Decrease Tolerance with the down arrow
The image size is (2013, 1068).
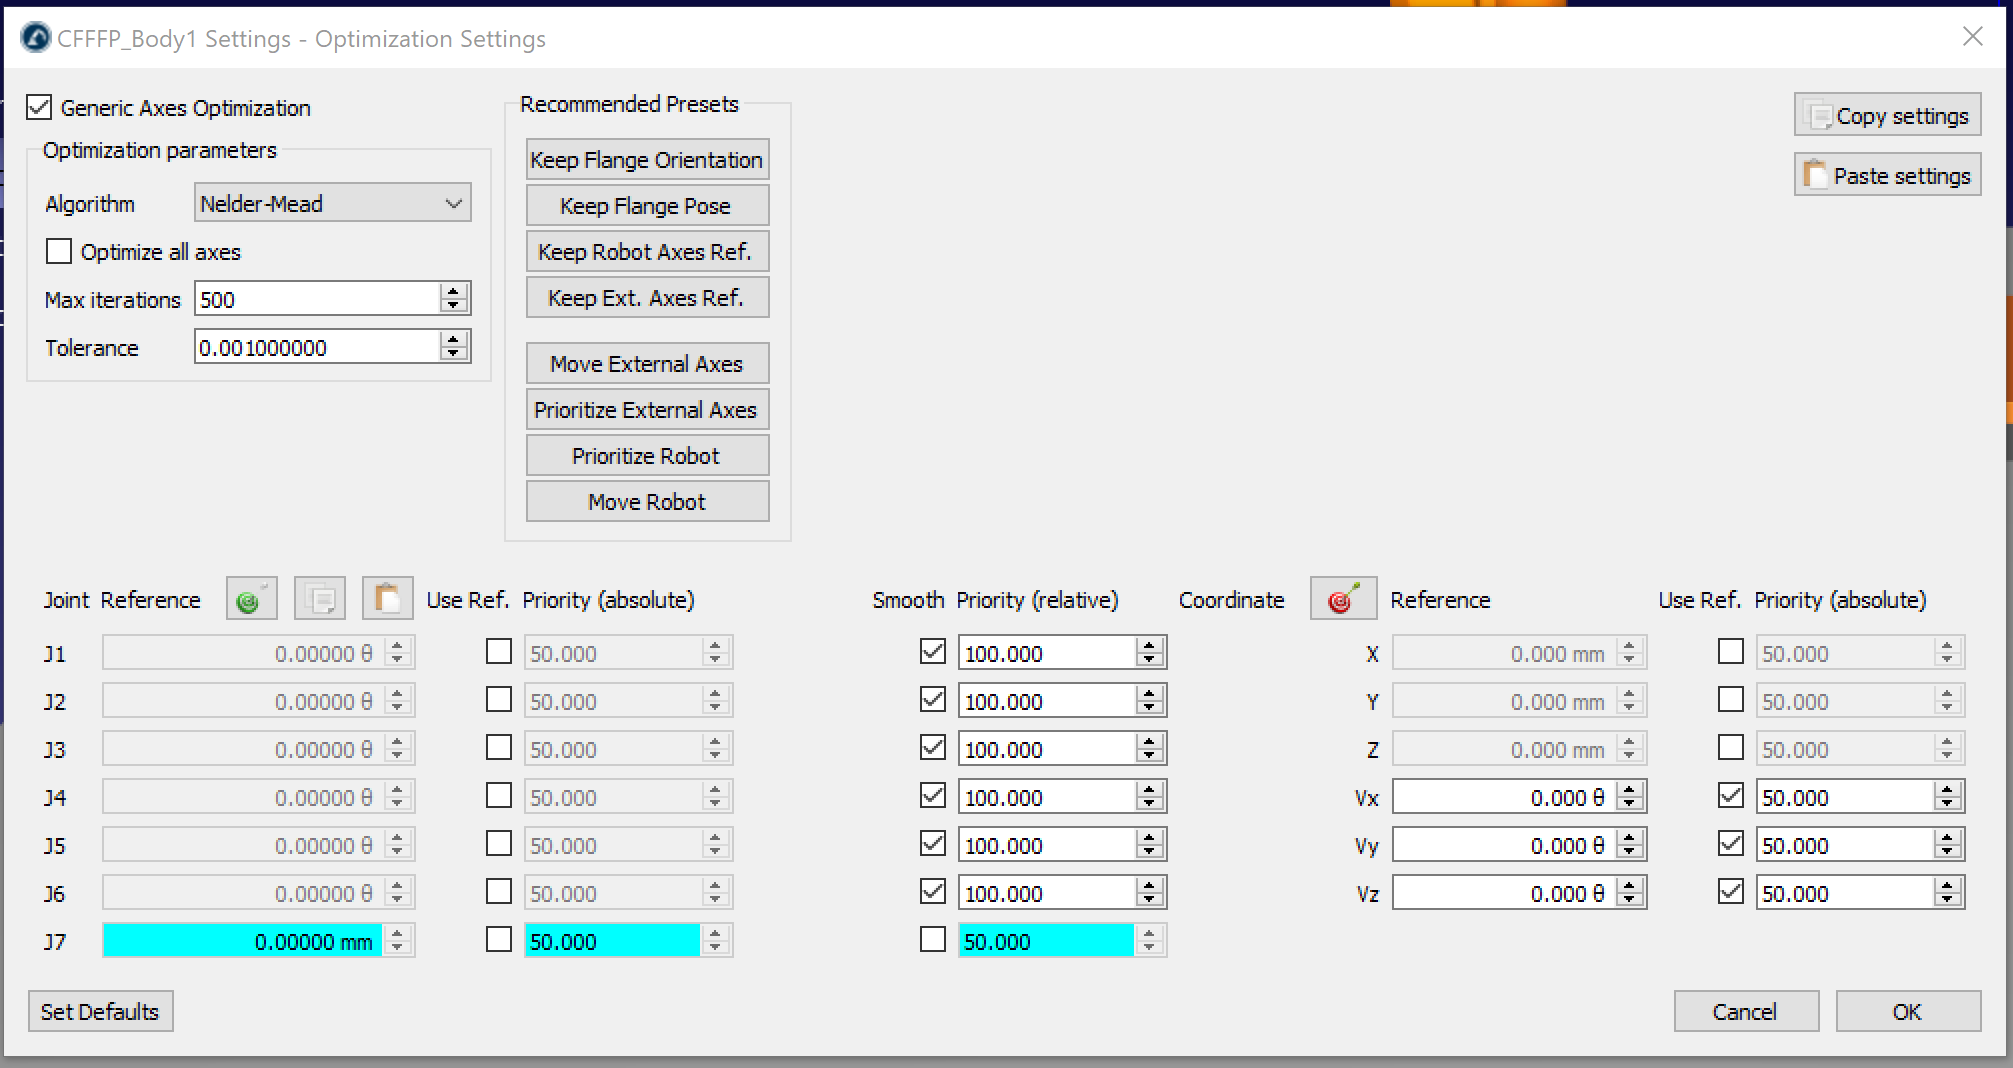click(x=454, y=354)
